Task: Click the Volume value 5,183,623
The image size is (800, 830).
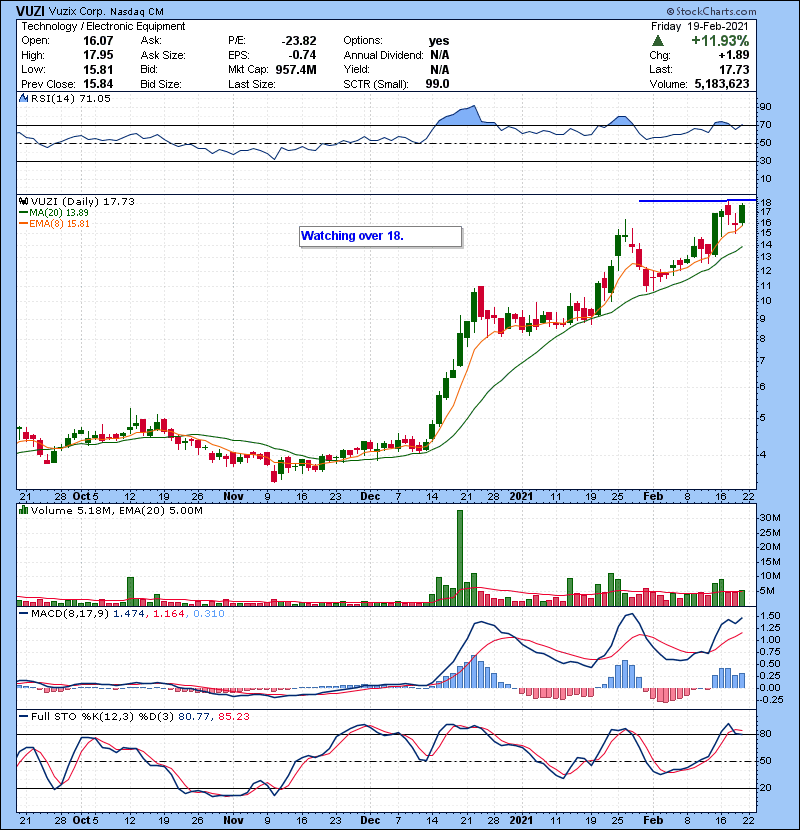Action: [x=722, y=84]
